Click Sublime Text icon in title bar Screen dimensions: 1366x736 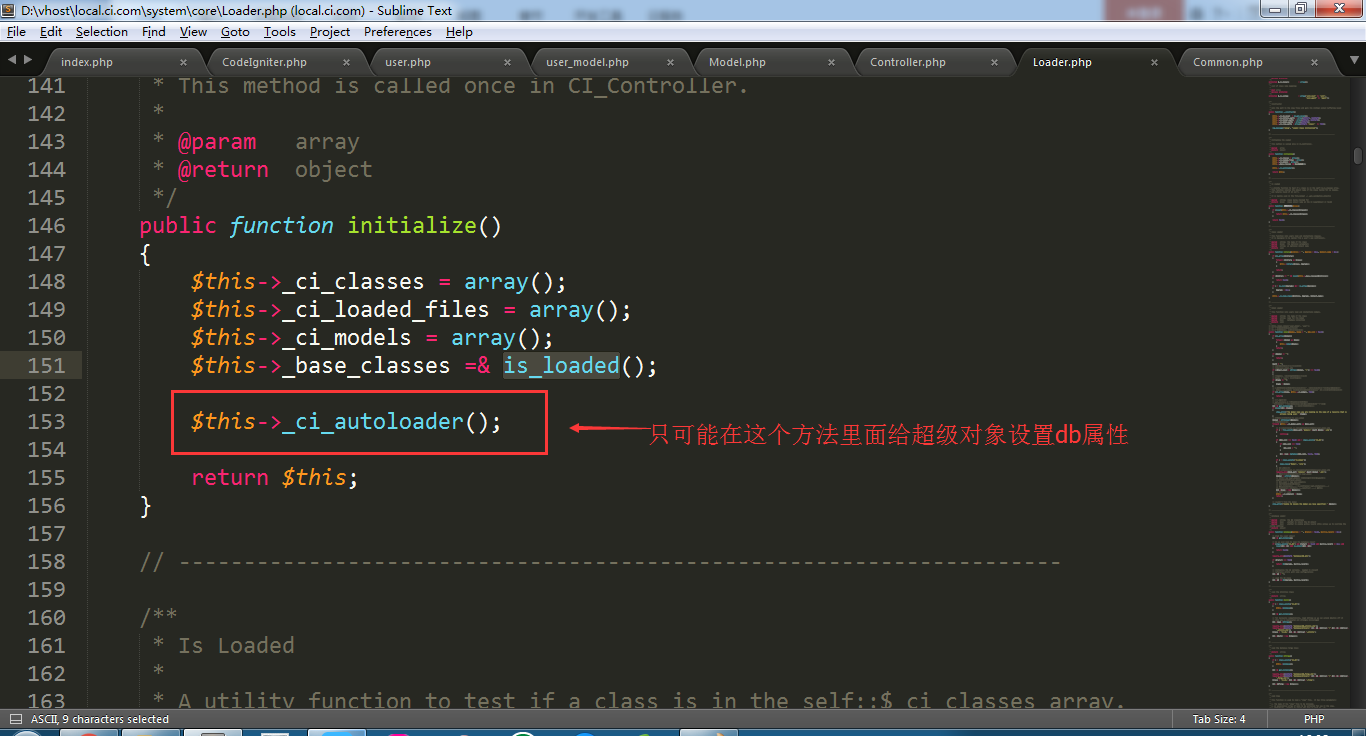(9, 10)
